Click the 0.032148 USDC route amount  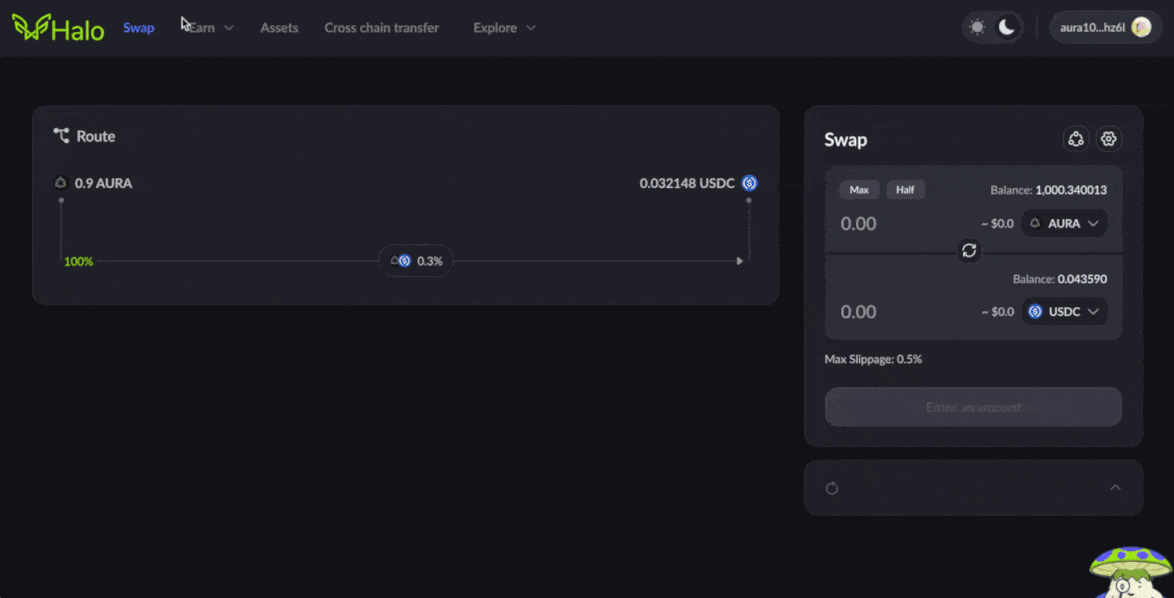(x=687, y=183)
